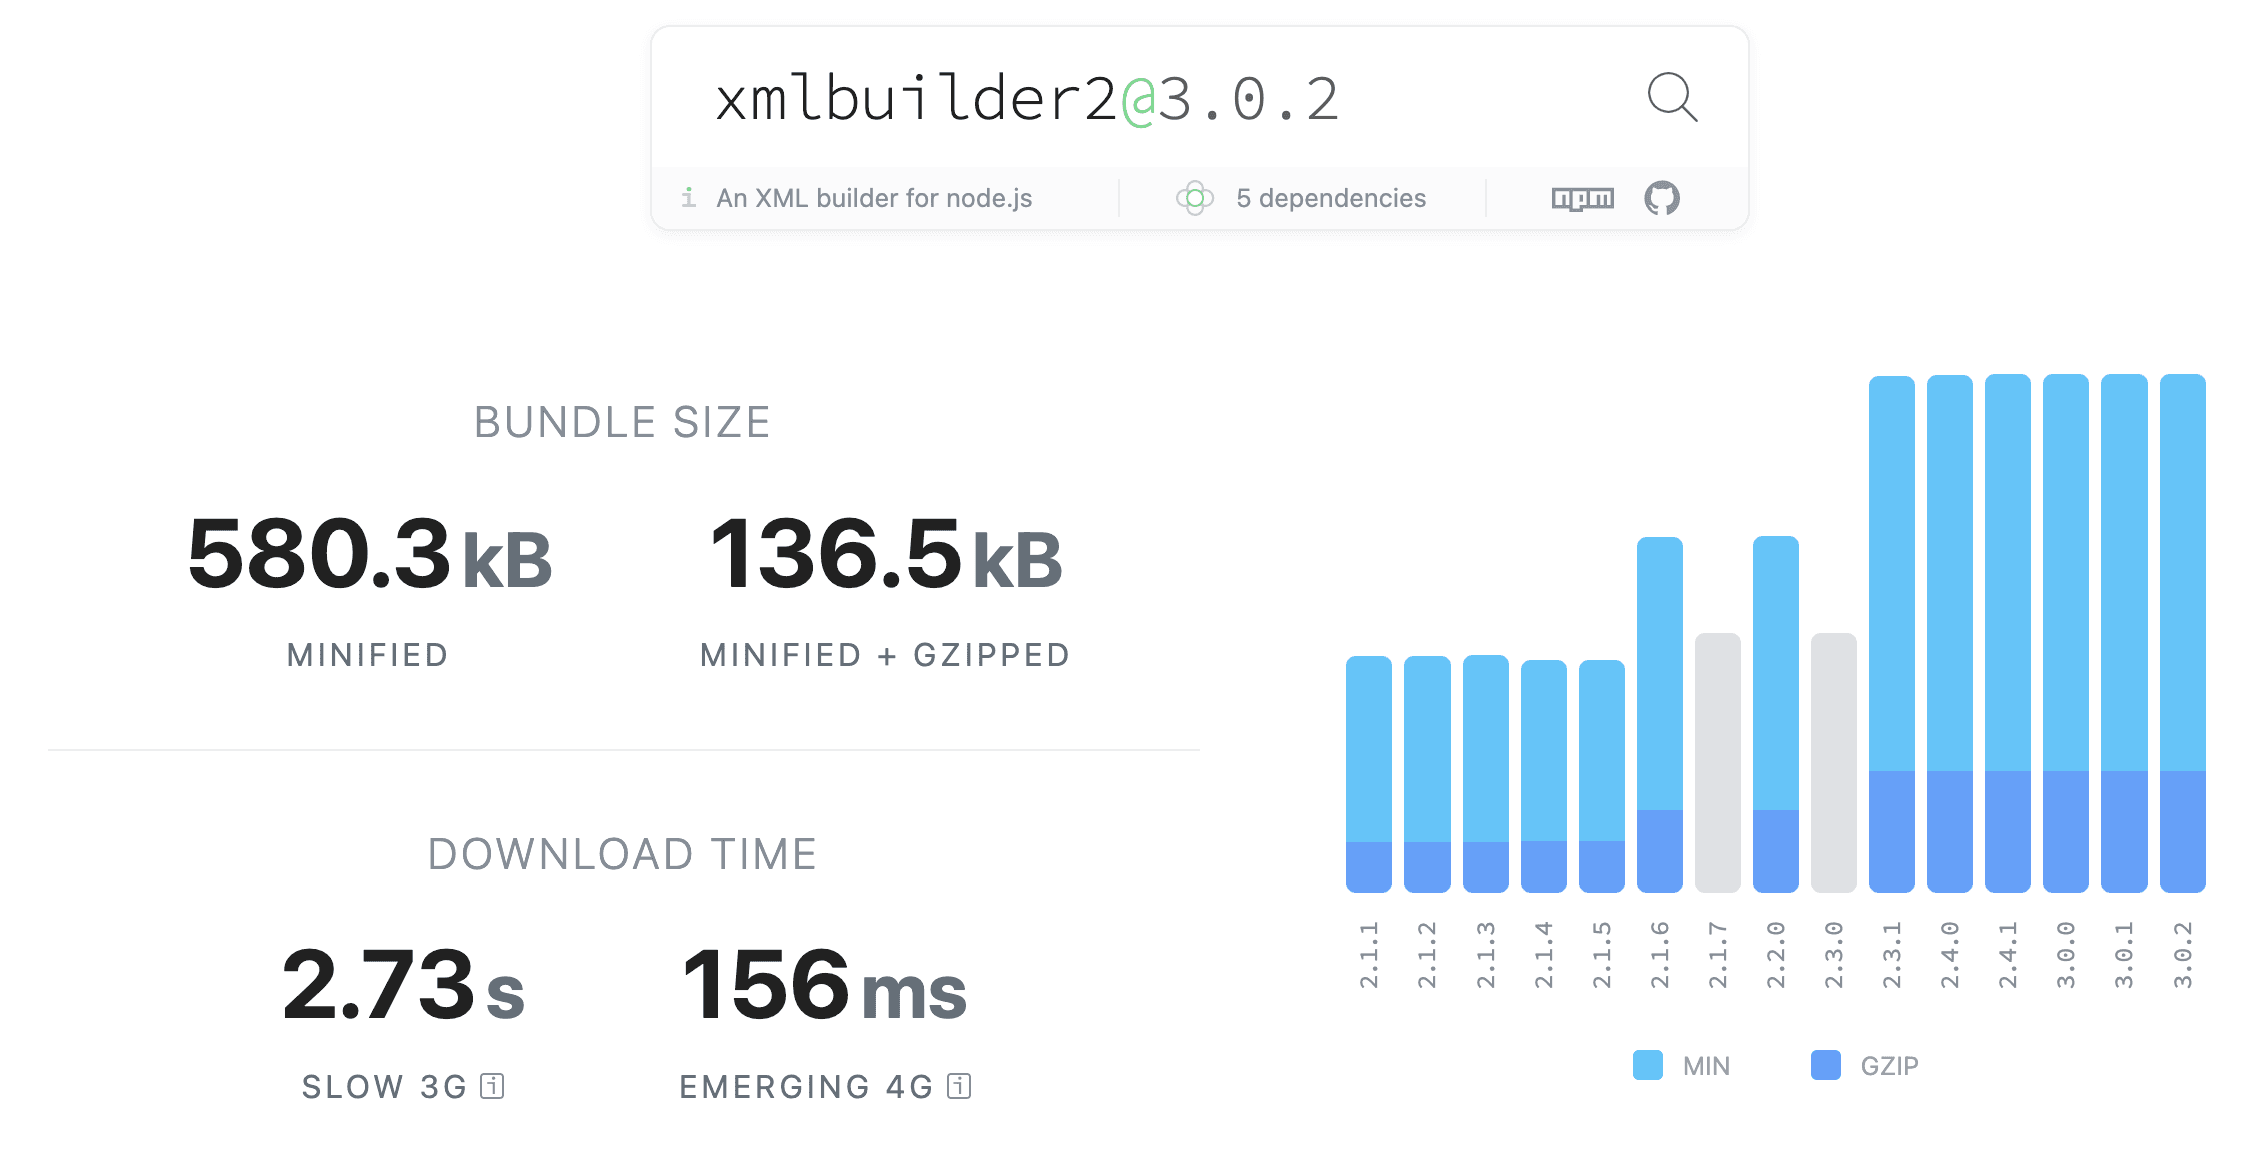Open the GitHub repository icon

1662,198
